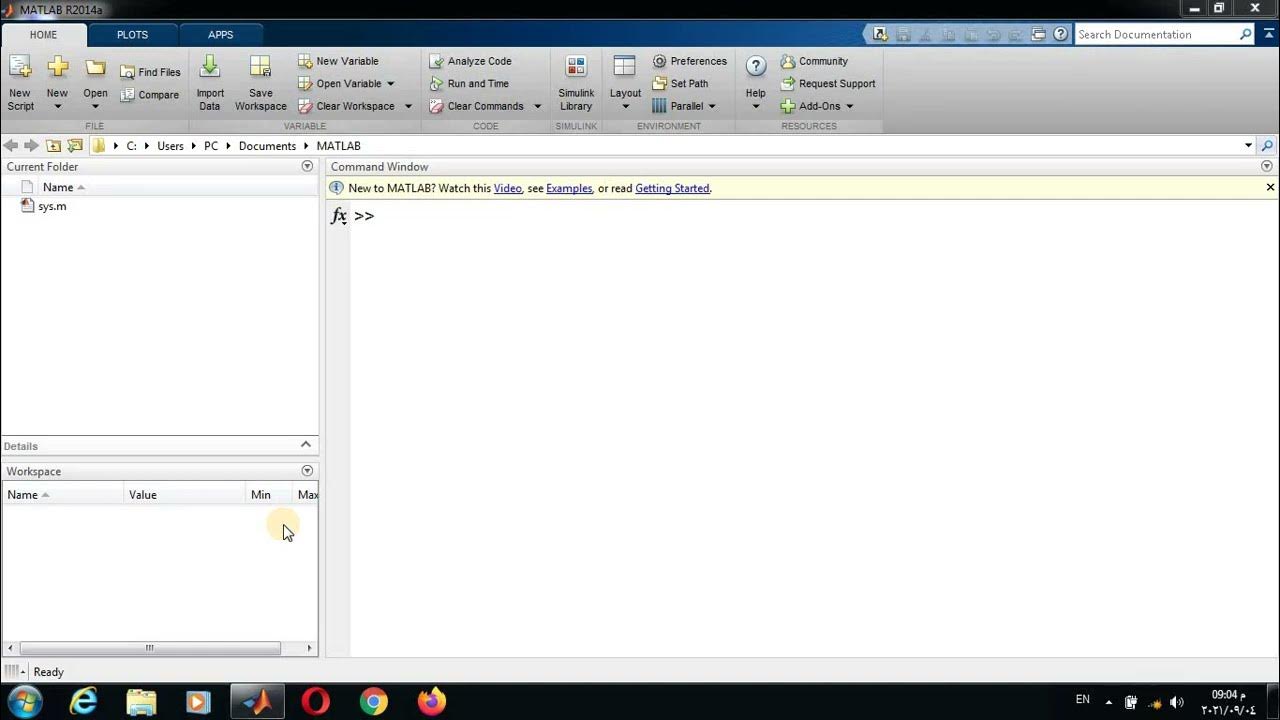Click the switch windows quick access icon

[1039, 34]
